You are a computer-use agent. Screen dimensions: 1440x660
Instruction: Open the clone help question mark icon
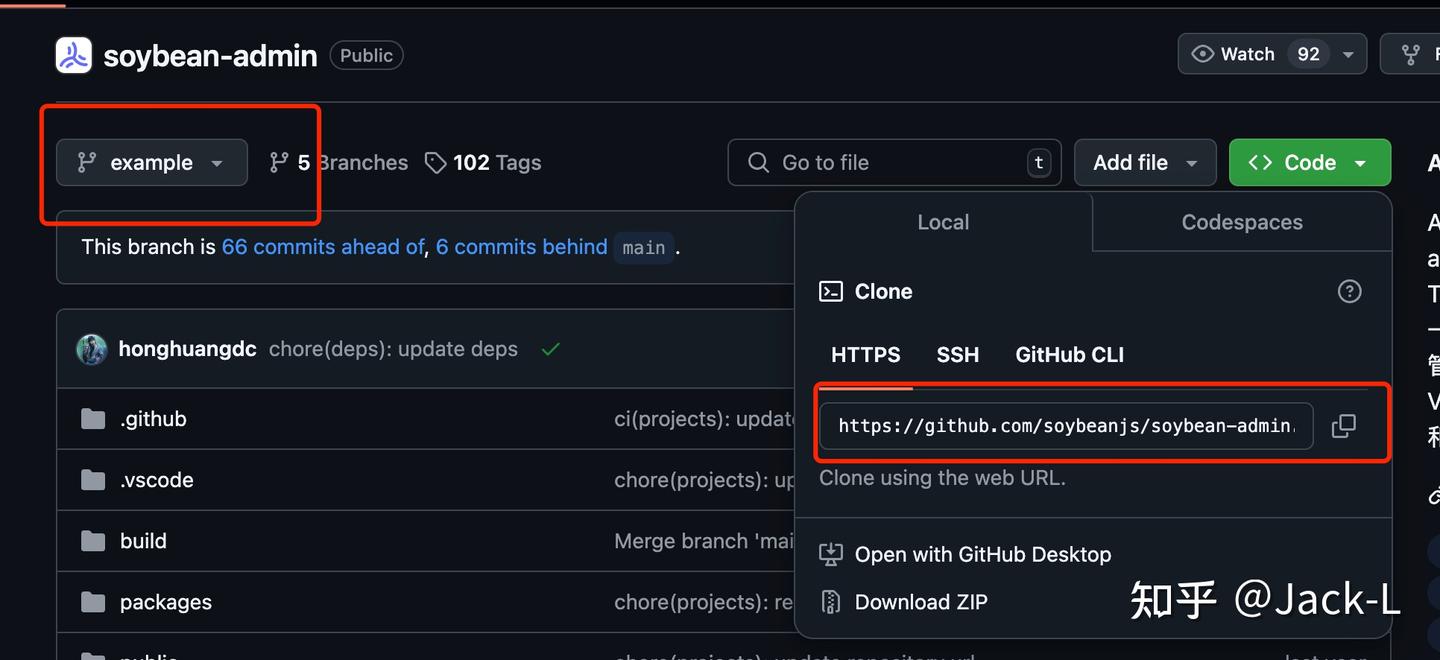click(x=1349, y=291)
